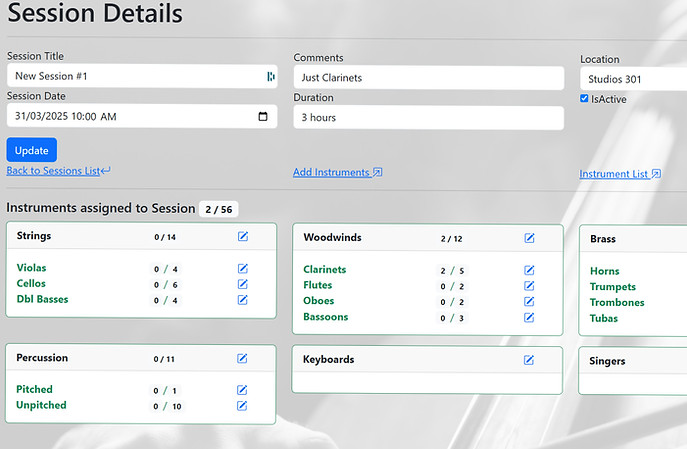
Task: Open the Instrument List link
Action: (x=620, y=174)
